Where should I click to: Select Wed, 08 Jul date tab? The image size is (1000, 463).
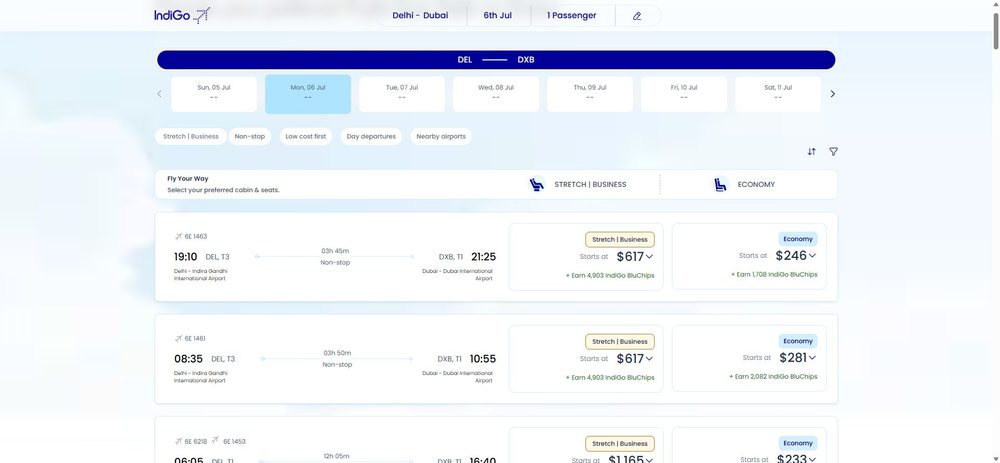point(496,94)
